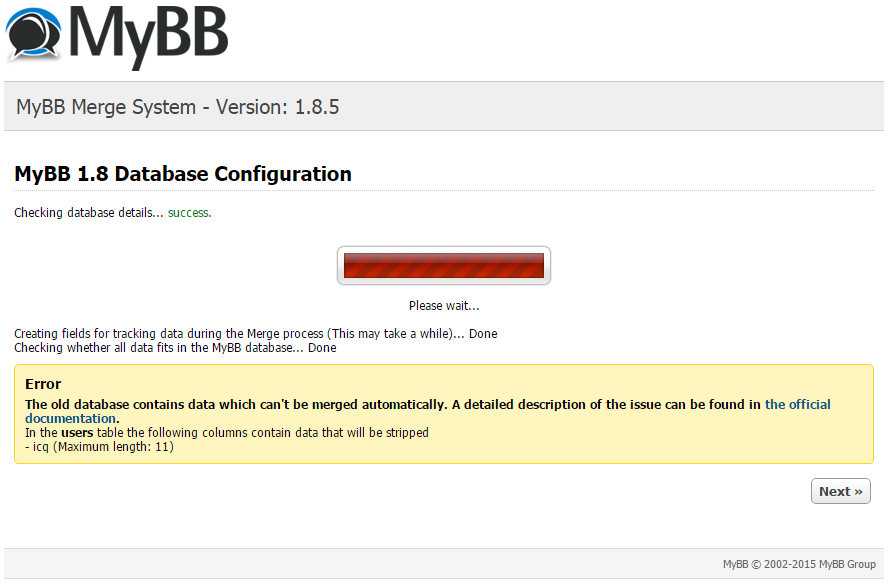Click the 'Error' title in yellow box

coord(43,384)
